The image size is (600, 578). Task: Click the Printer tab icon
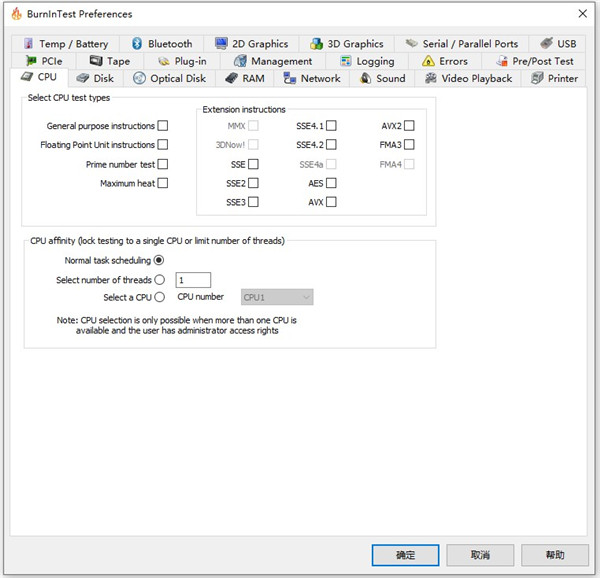537,78
